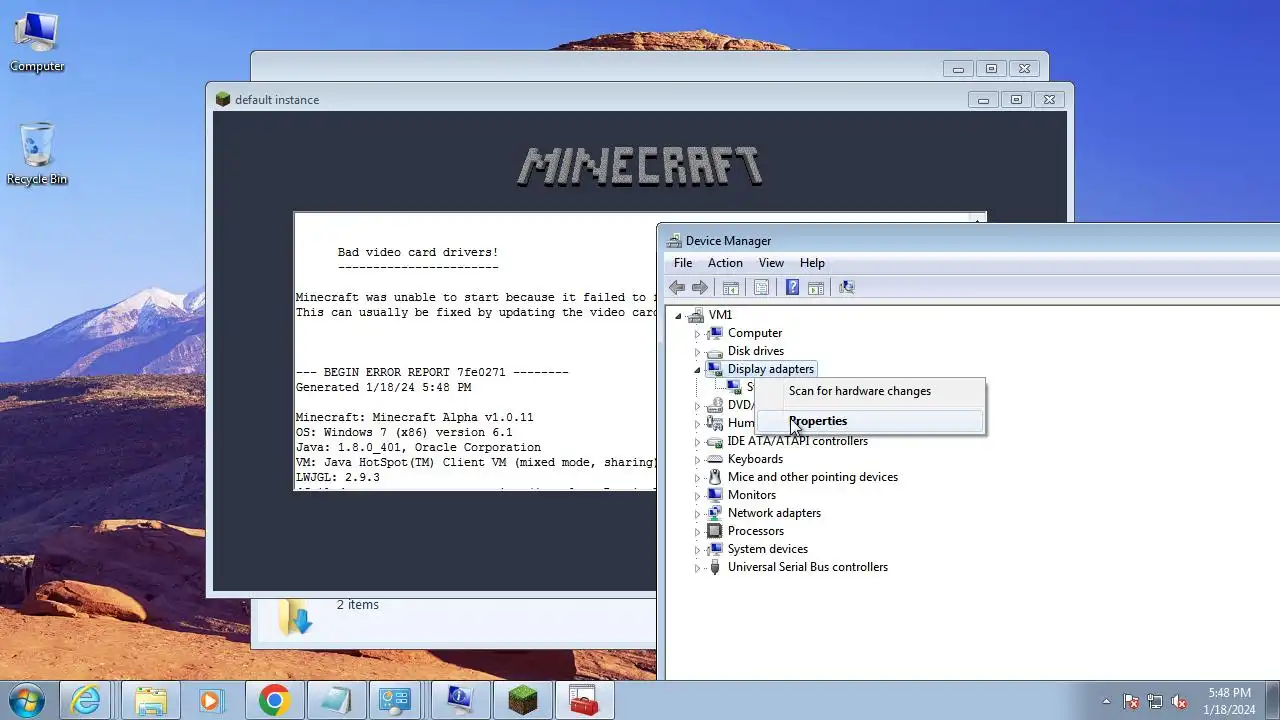Click the default instance window title
The width and height of the screenshot is (1280, 720).
coord(277,100)
